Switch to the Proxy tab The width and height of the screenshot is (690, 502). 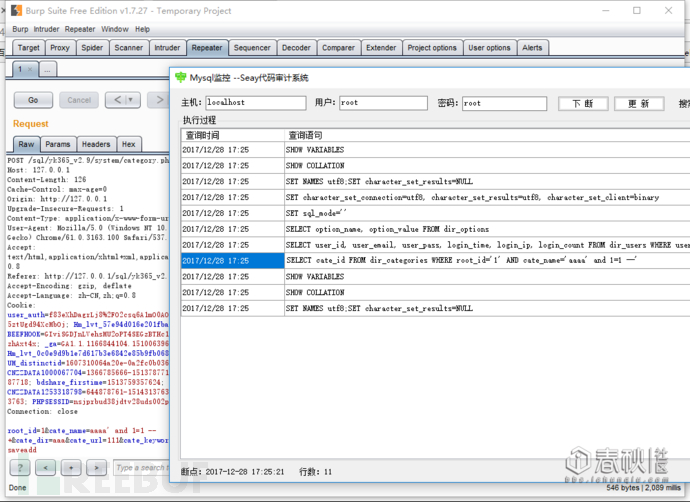click(x=60, y=48)
